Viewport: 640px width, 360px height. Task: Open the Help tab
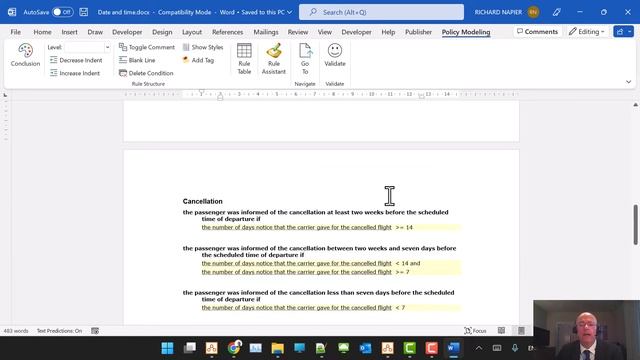[388, 32]
